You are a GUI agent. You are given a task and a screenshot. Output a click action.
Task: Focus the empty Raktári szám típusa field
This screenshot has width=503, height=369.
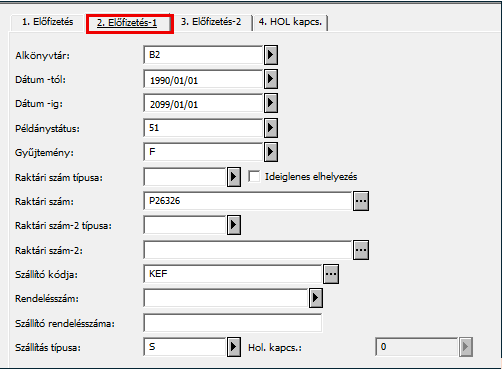(185, 177)
